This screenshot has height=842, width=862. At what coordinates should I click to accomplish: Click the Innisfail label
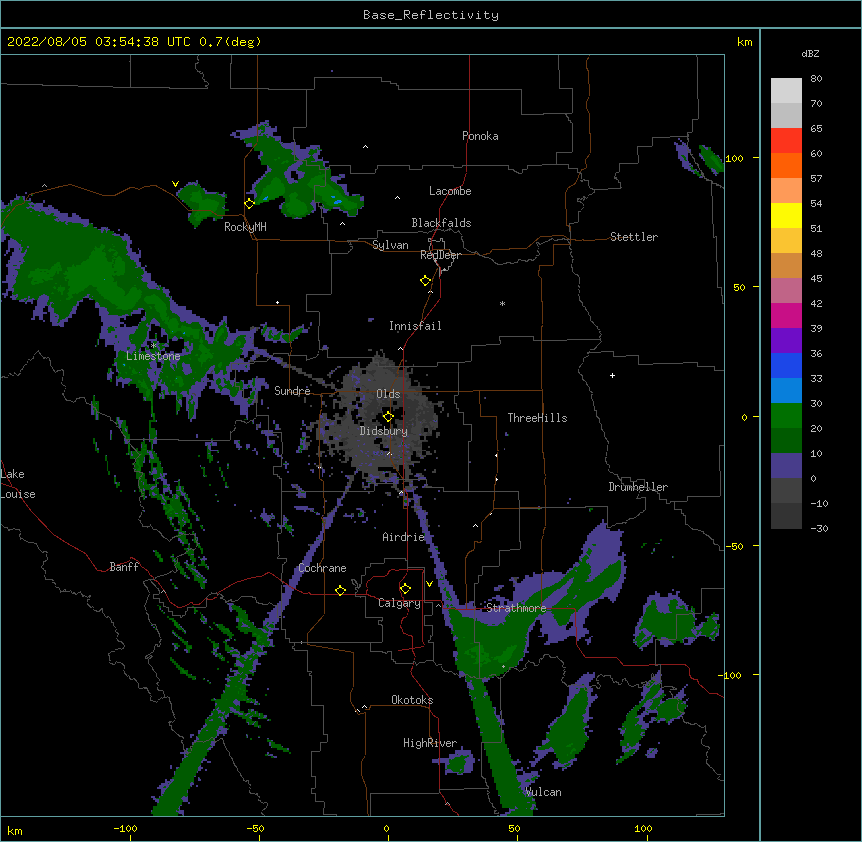[x=415, y=326]
